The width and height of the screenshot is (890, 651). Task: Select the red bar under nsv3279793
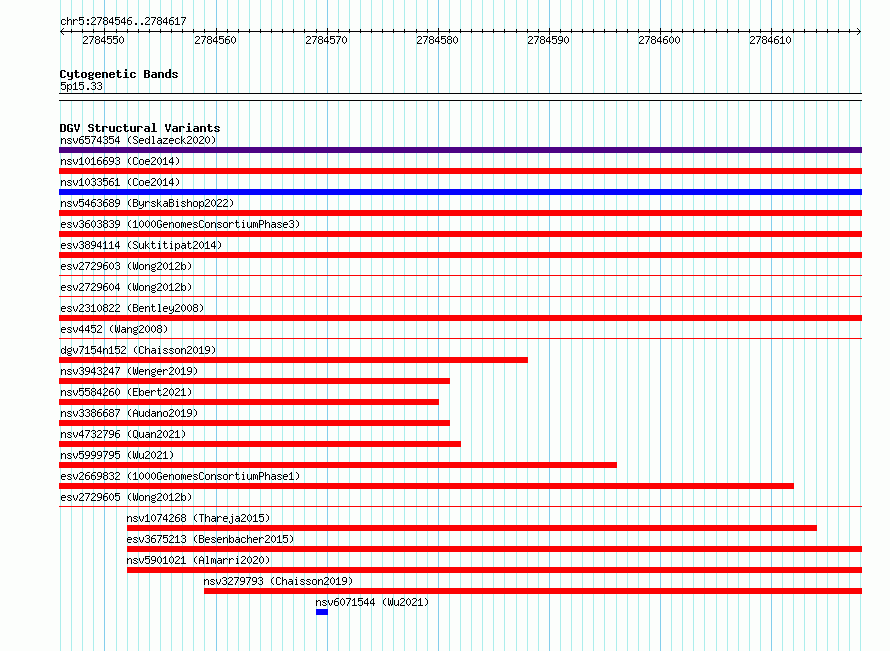coord(533,591)
